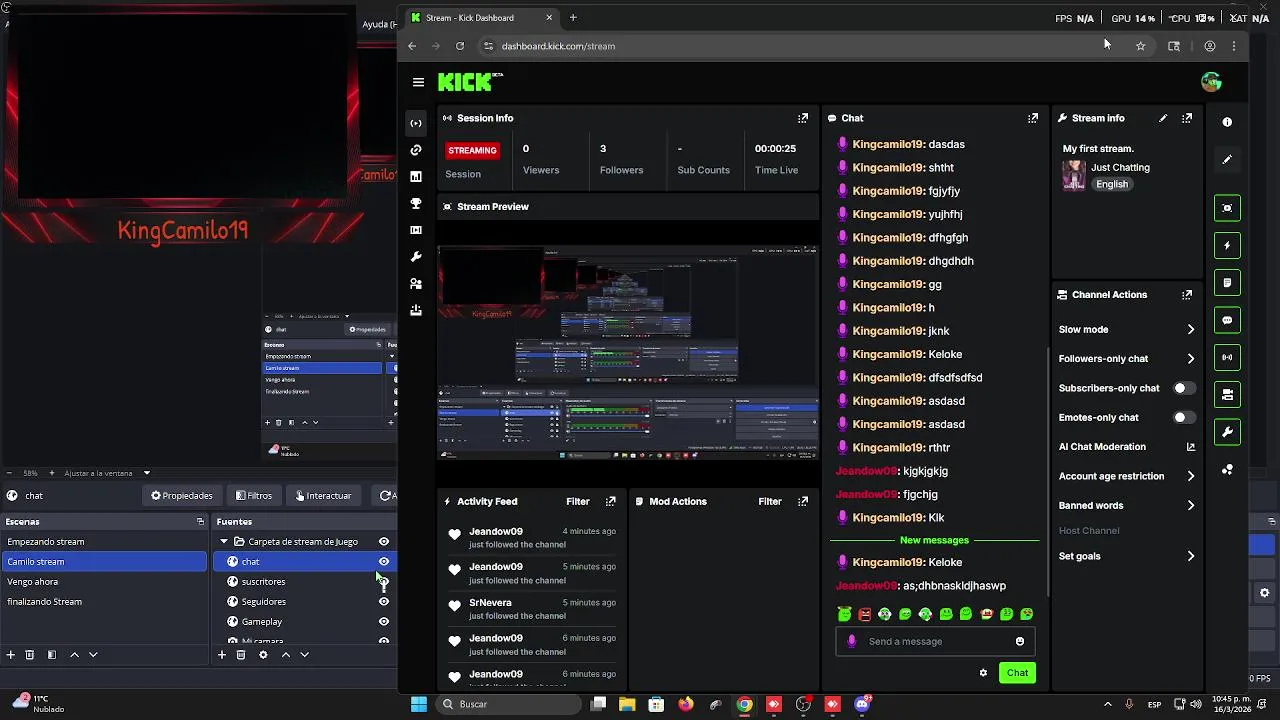The image size is (1280, 720).
Task: Open the wrench settings icon in left Kick sidebar
Action: coord(416,257)
